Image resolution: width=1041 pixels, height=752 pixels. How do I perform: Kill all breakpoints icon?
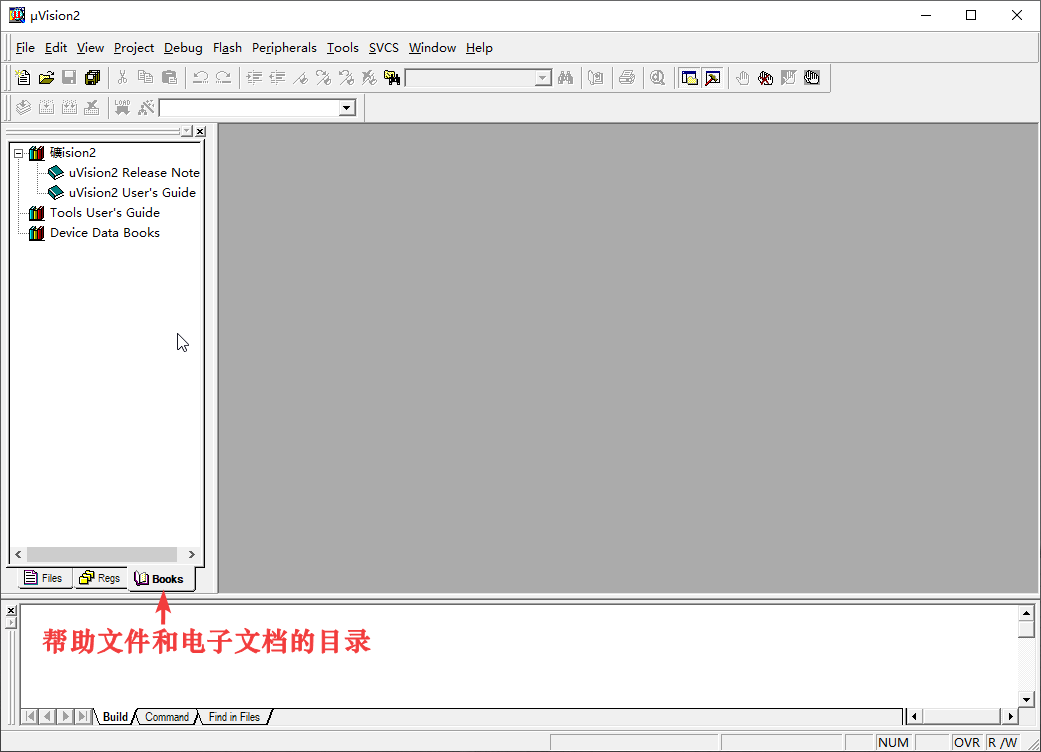coord(765,78)
